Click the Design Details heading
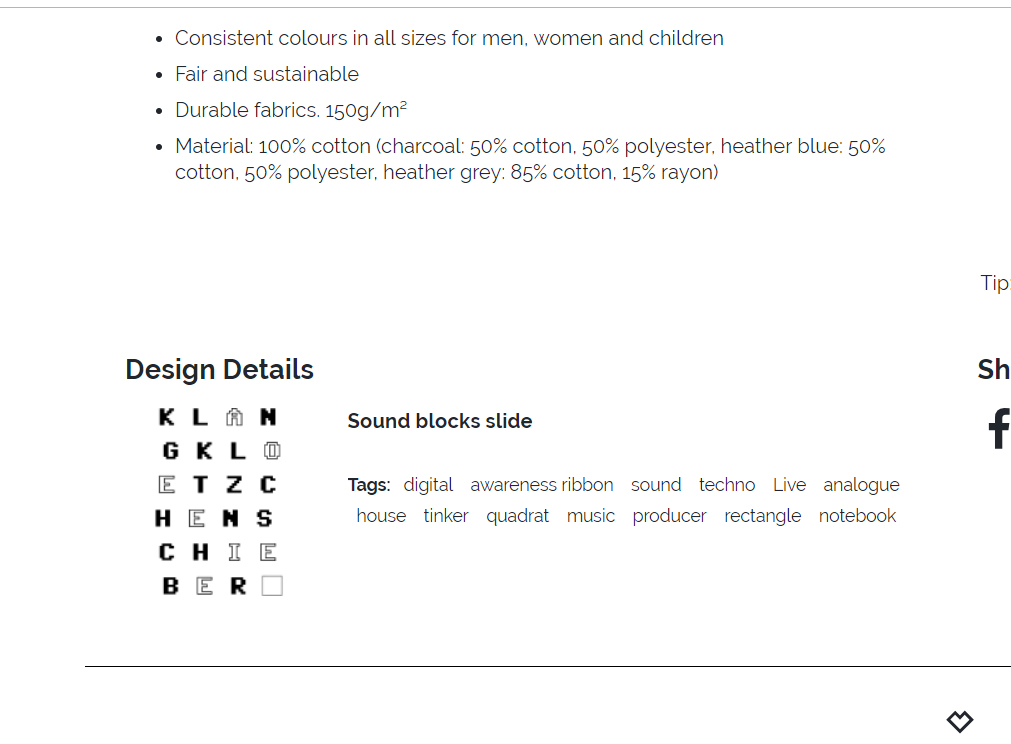 [x=219, y=370]
